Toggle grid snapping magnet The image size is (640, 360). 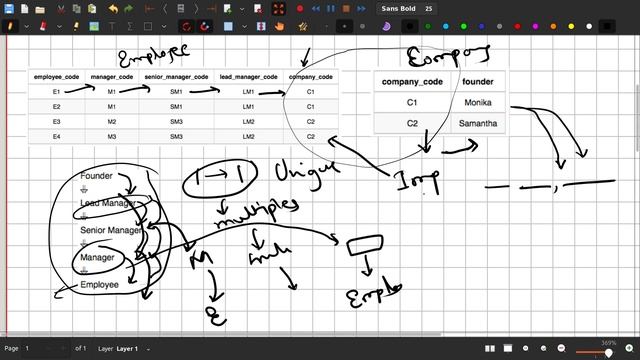[204, 27]
